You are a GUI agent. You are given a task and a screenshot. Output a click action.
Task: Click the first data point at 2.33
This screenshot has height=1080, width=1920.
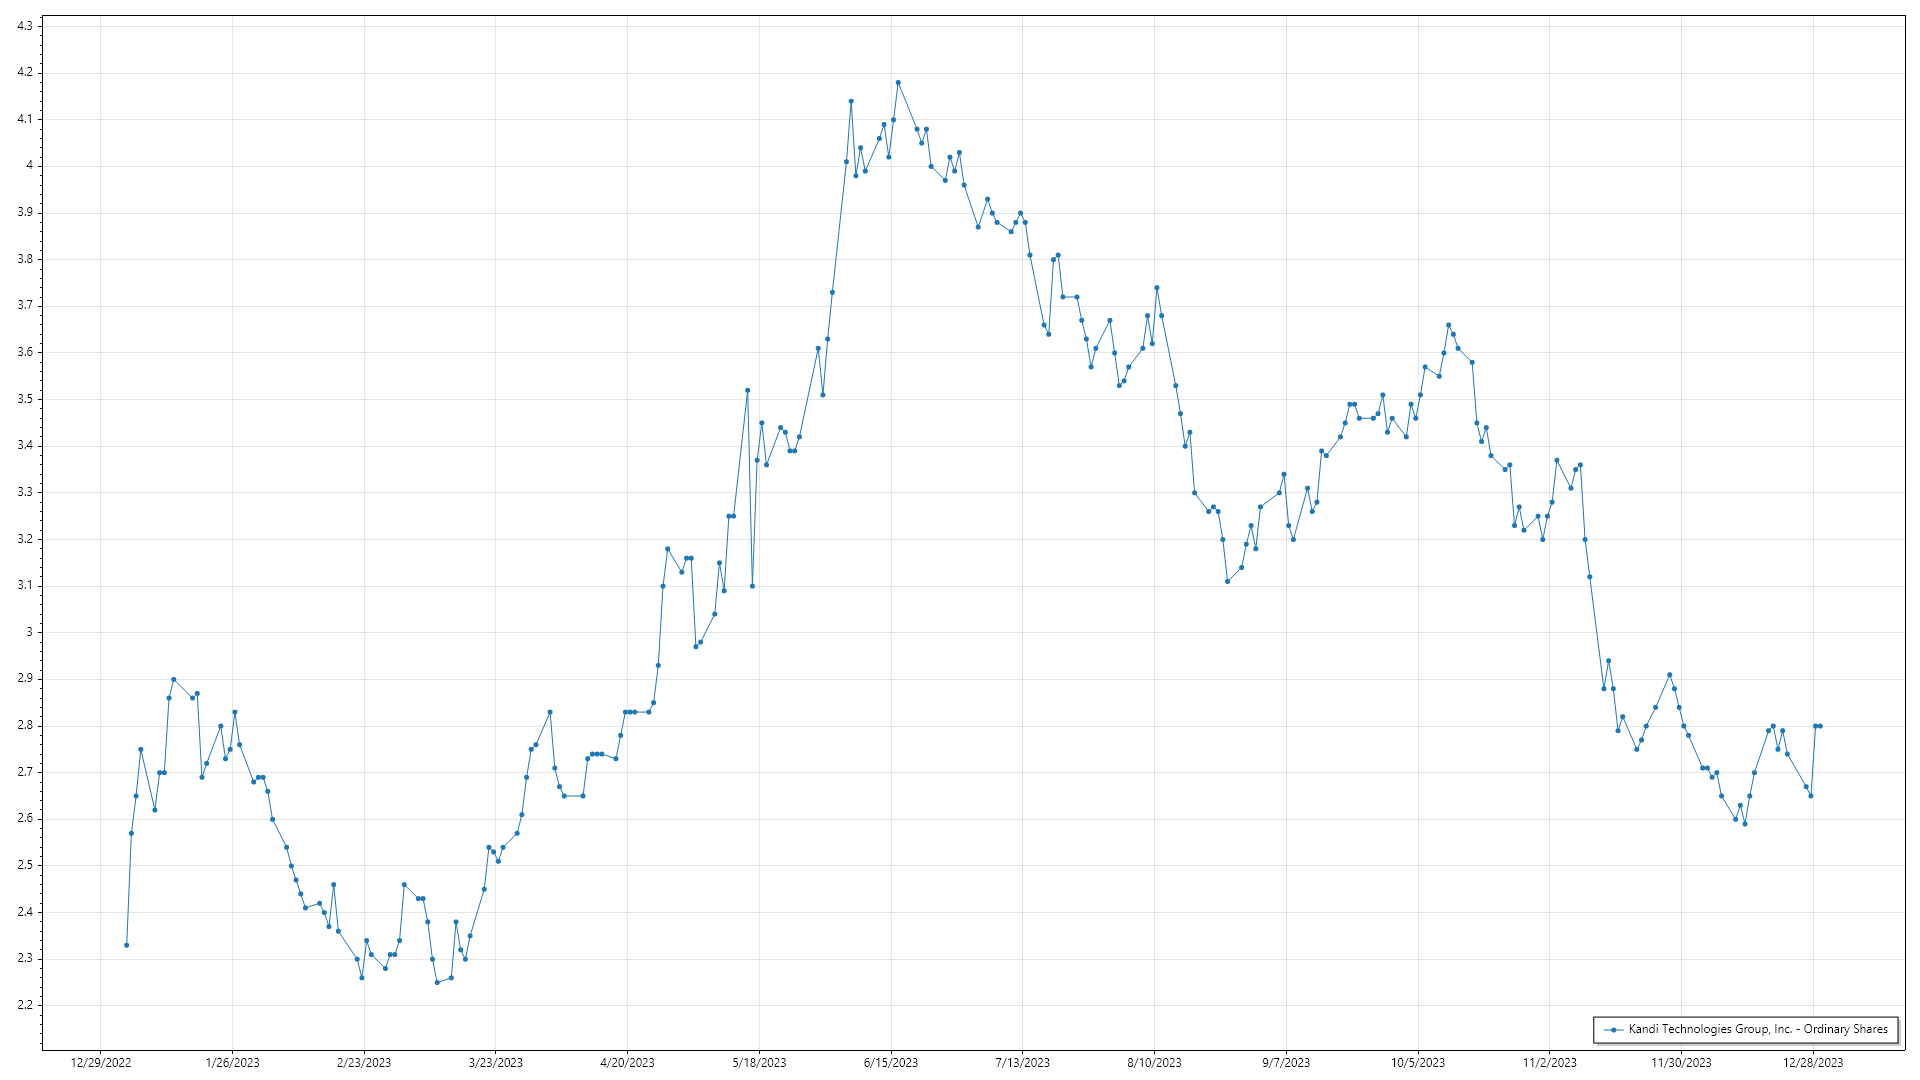(x=126, y=945)
